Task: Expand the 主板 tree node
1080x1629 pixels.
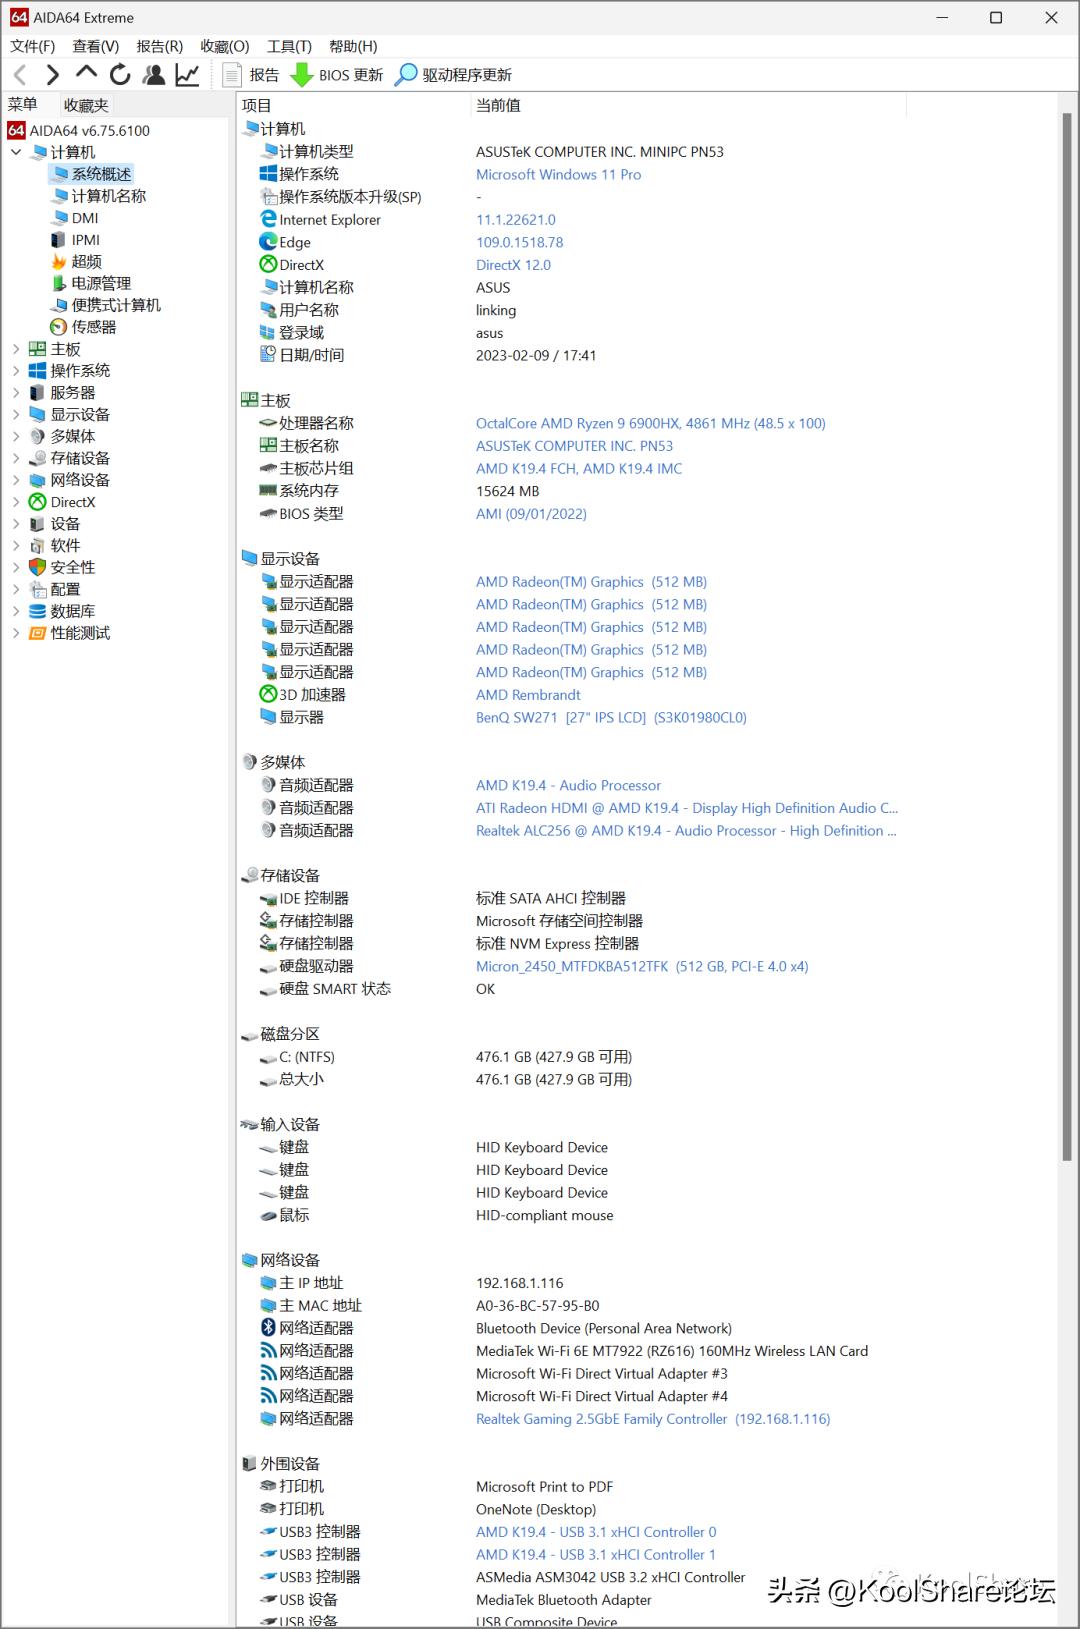Action: click(x=16, y=349)
